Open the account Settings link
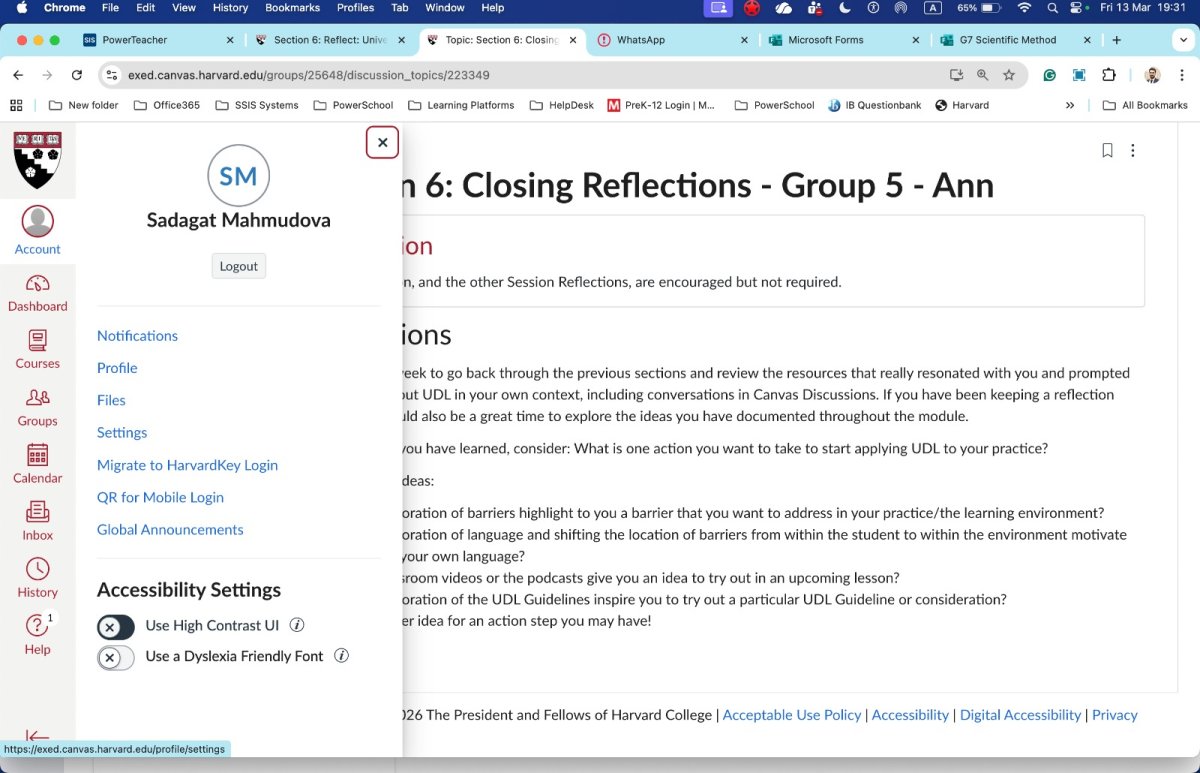1200x773 pixels. [x=122, y=432]
